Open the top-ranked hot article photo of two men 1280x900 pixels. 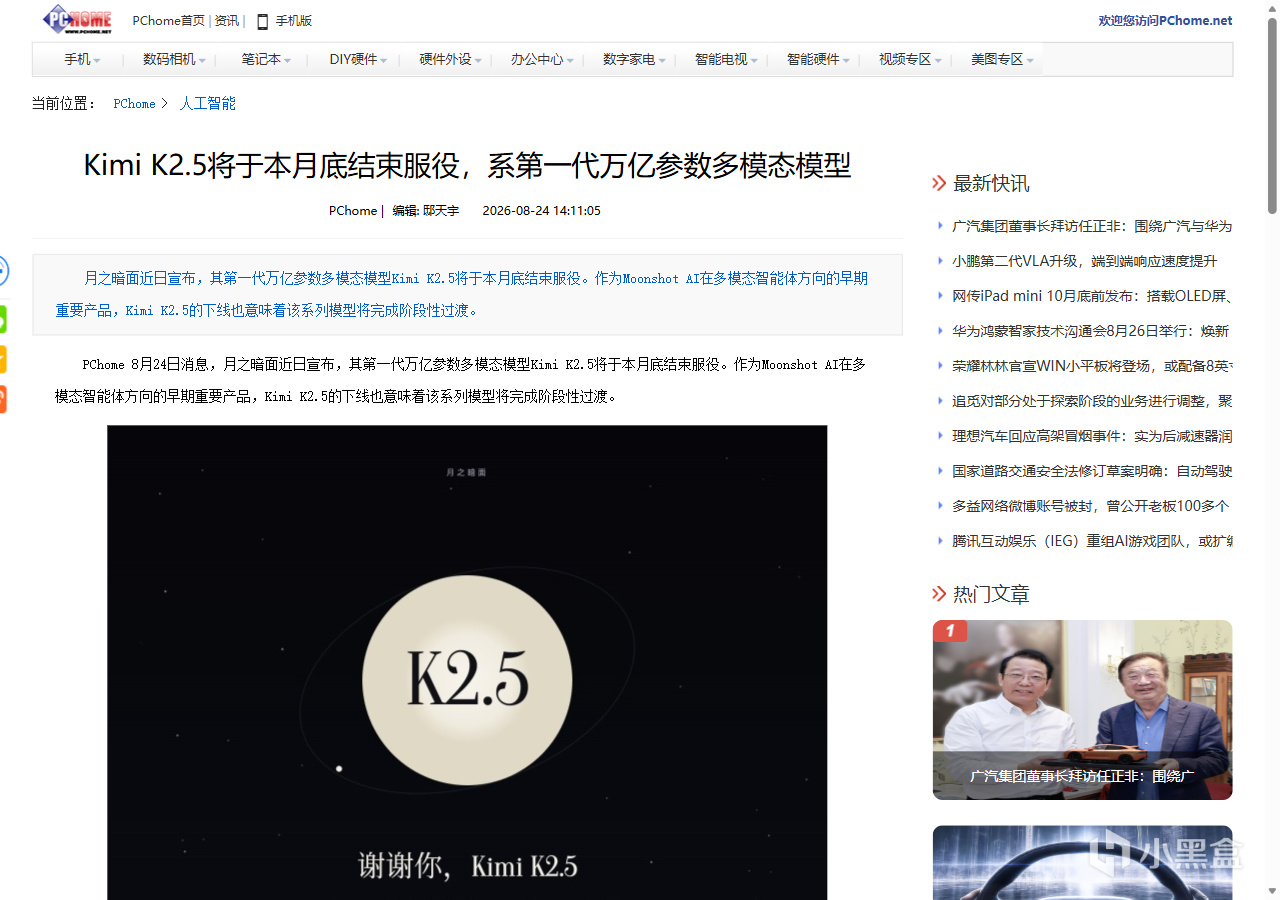tap(1083, 710)
